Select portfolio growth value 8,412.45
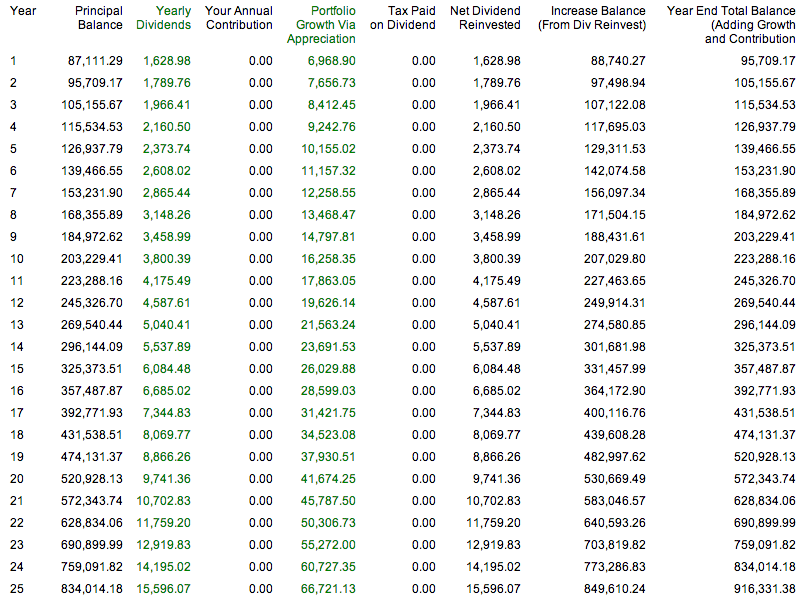 [x=332, y=105]
